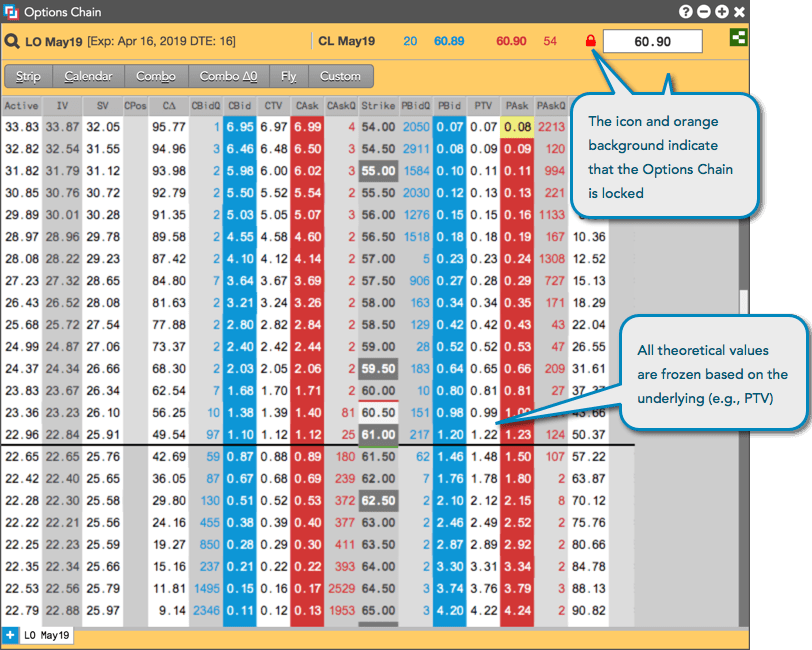Screen dimensions: 812x650
Task: Close the Options Chain window
Action: coord(740,11)
